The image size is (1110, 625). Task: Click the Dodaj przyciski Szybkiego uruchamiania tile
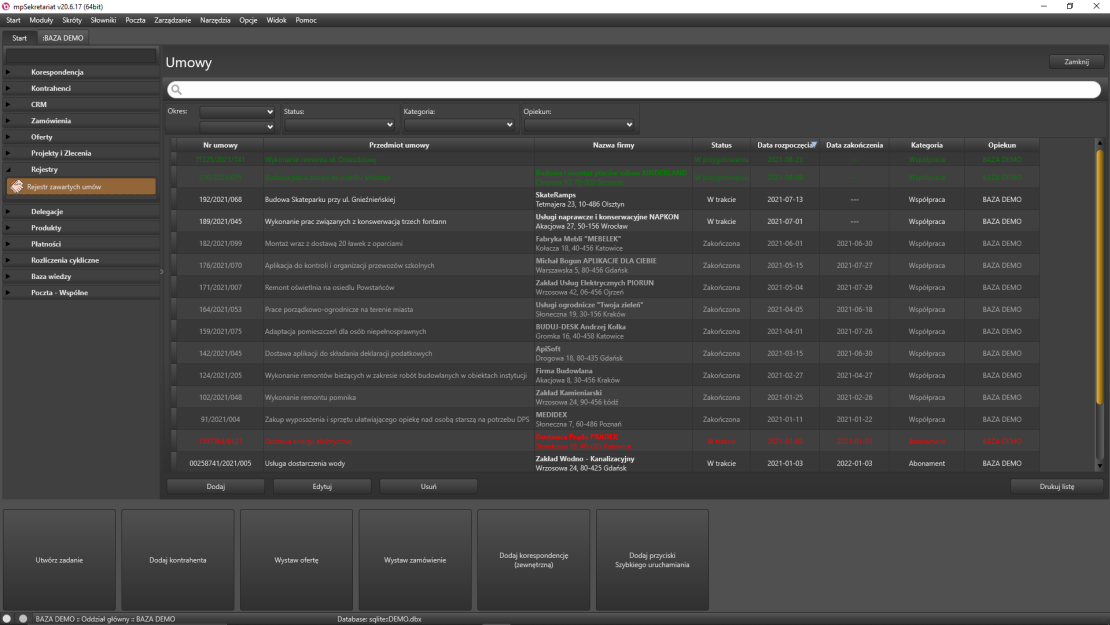652,560
